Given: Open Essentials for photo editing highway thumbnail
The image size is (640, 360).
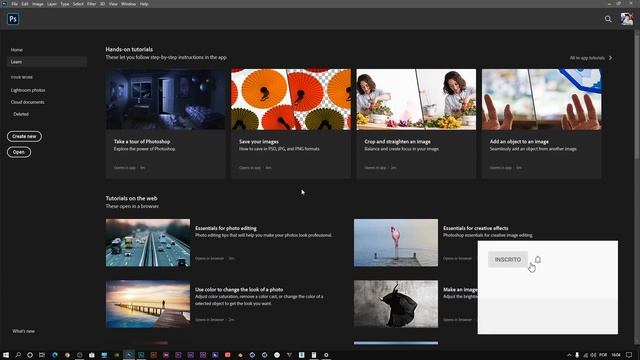Looking at the screenshot, I should pos(148,243).
